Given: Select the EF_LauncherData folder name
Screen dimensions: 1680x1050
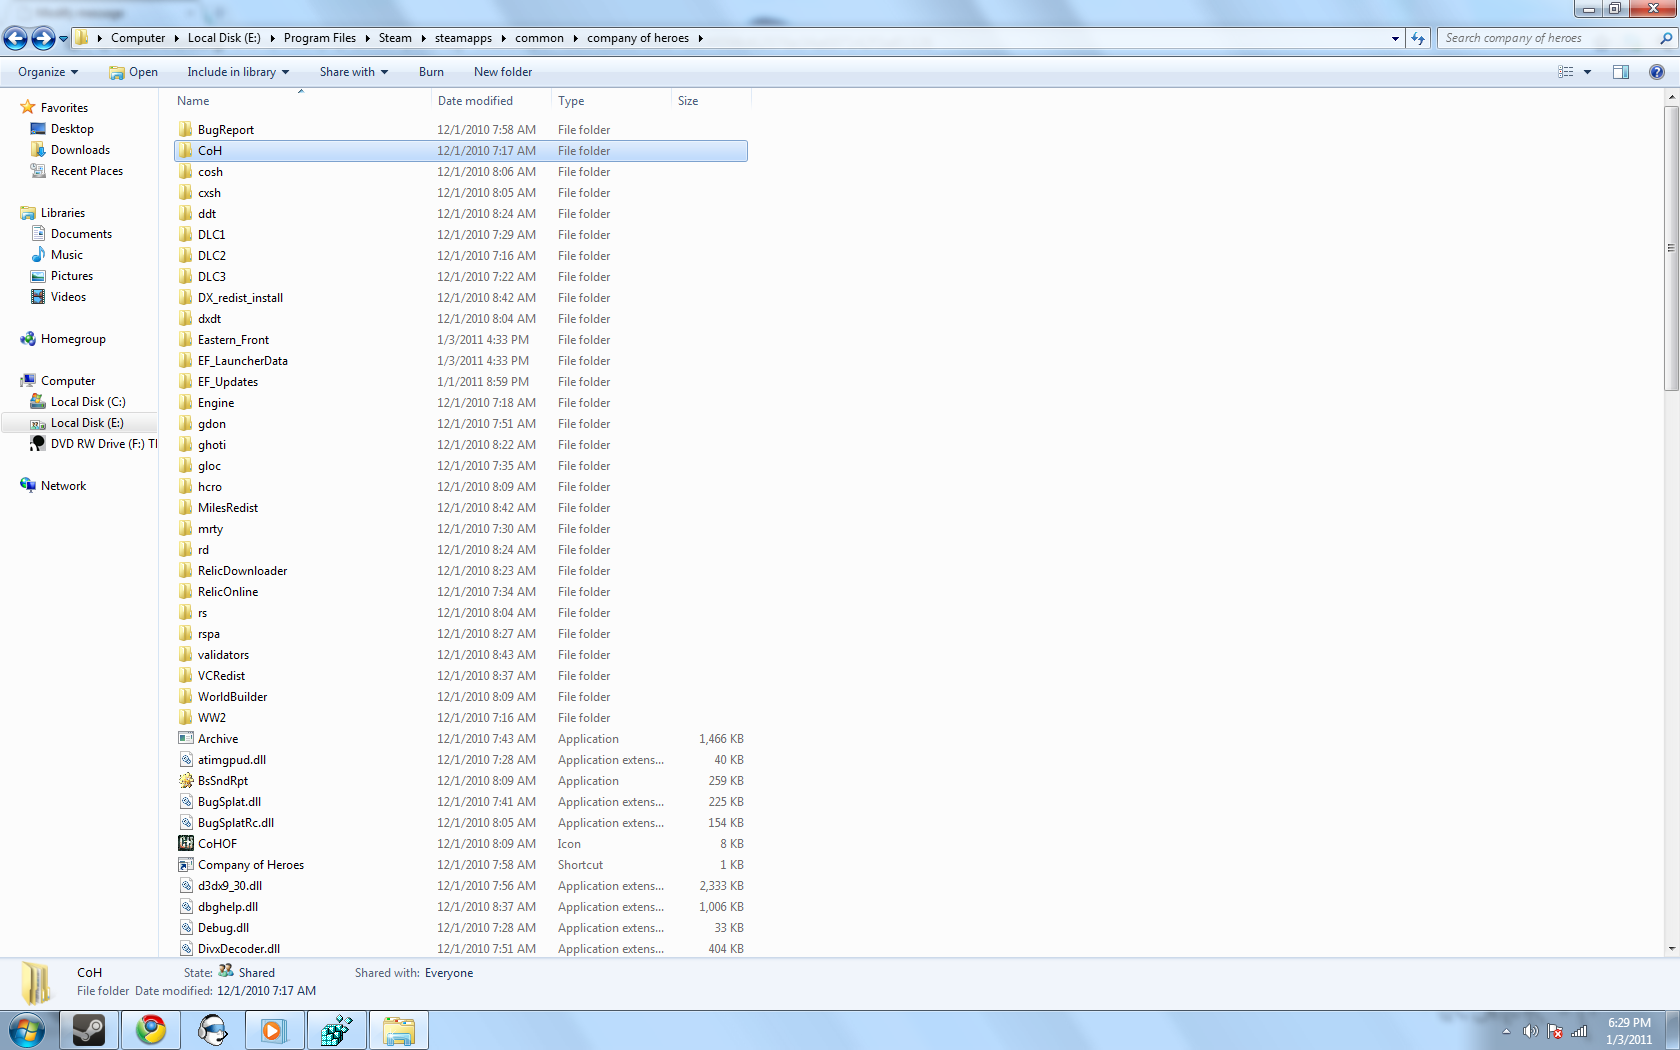Looking at the screenshot, I should [243, 361].
